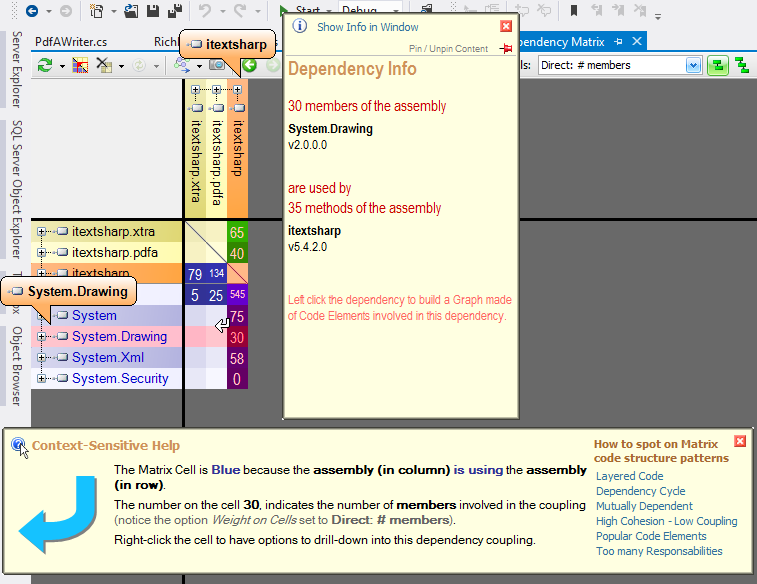This screenshot has height=584, width=757.
Task: Close the Dependency Matrix tab
Action: [x=637, y=42]
